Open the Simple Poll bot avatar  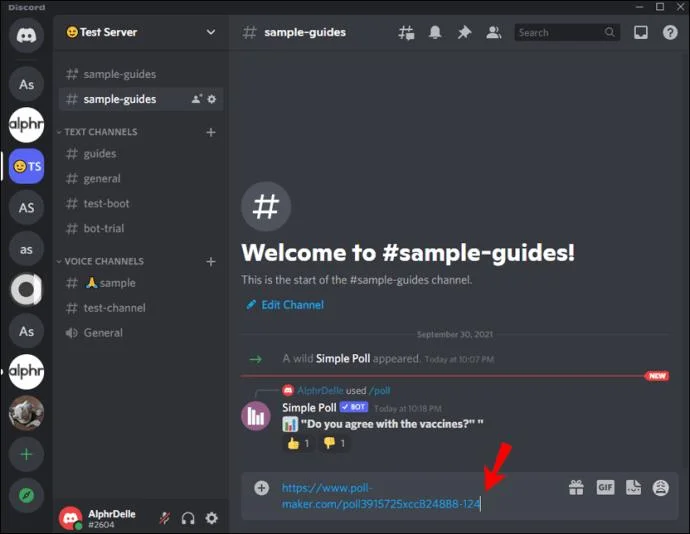tap(256, 416)
